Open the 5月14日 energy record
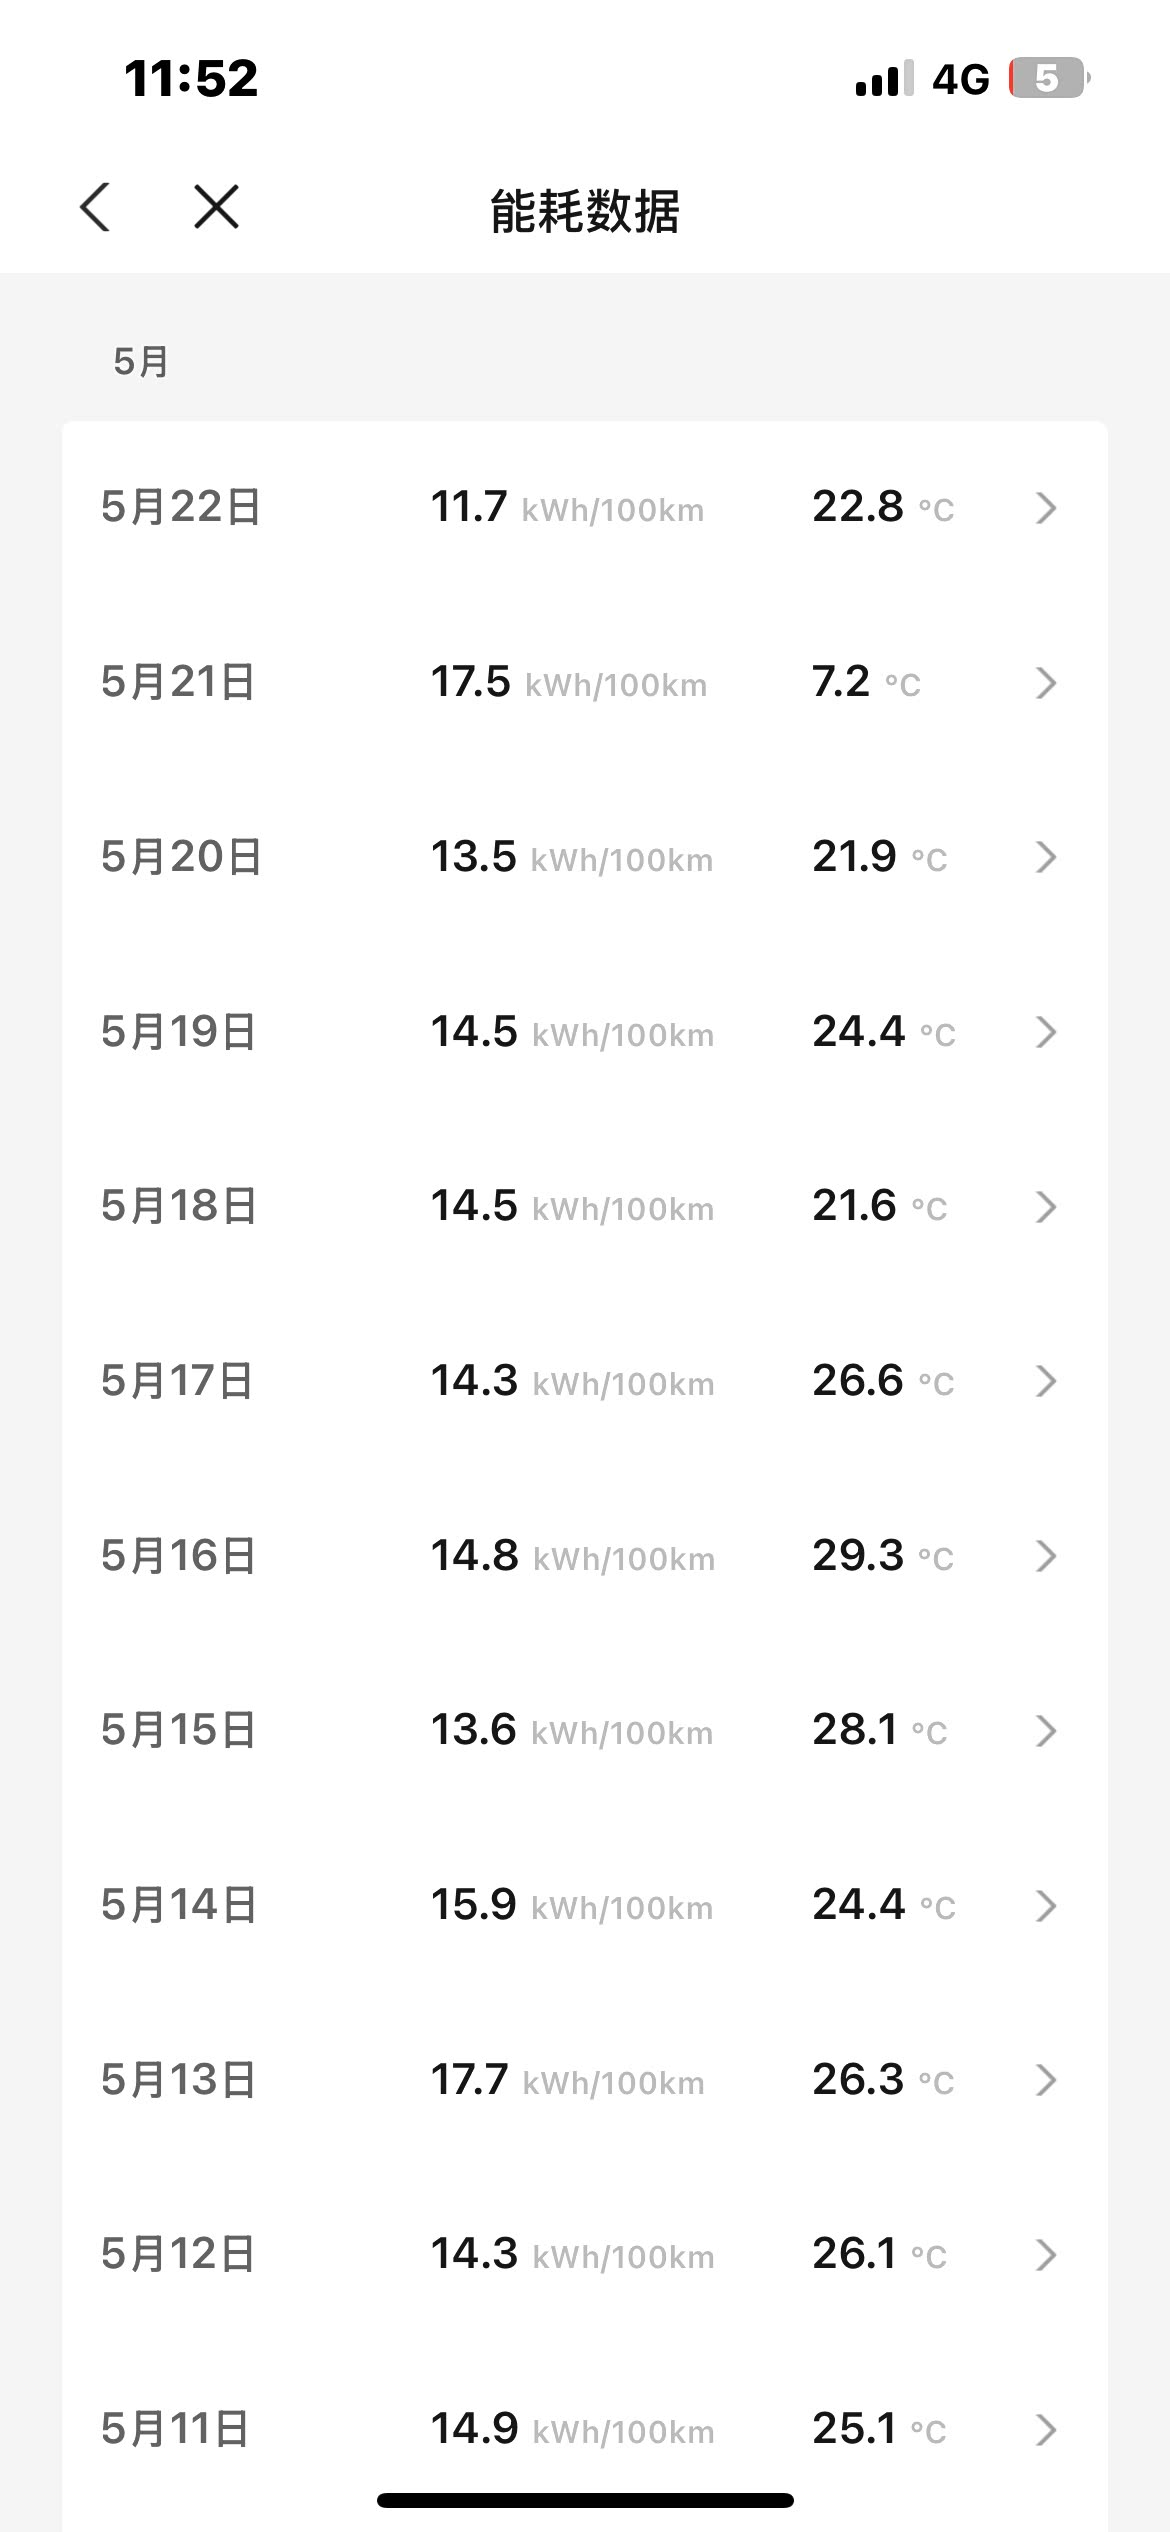The width and height of the screenshot is (1170, 2532). tap(584, 1905)
